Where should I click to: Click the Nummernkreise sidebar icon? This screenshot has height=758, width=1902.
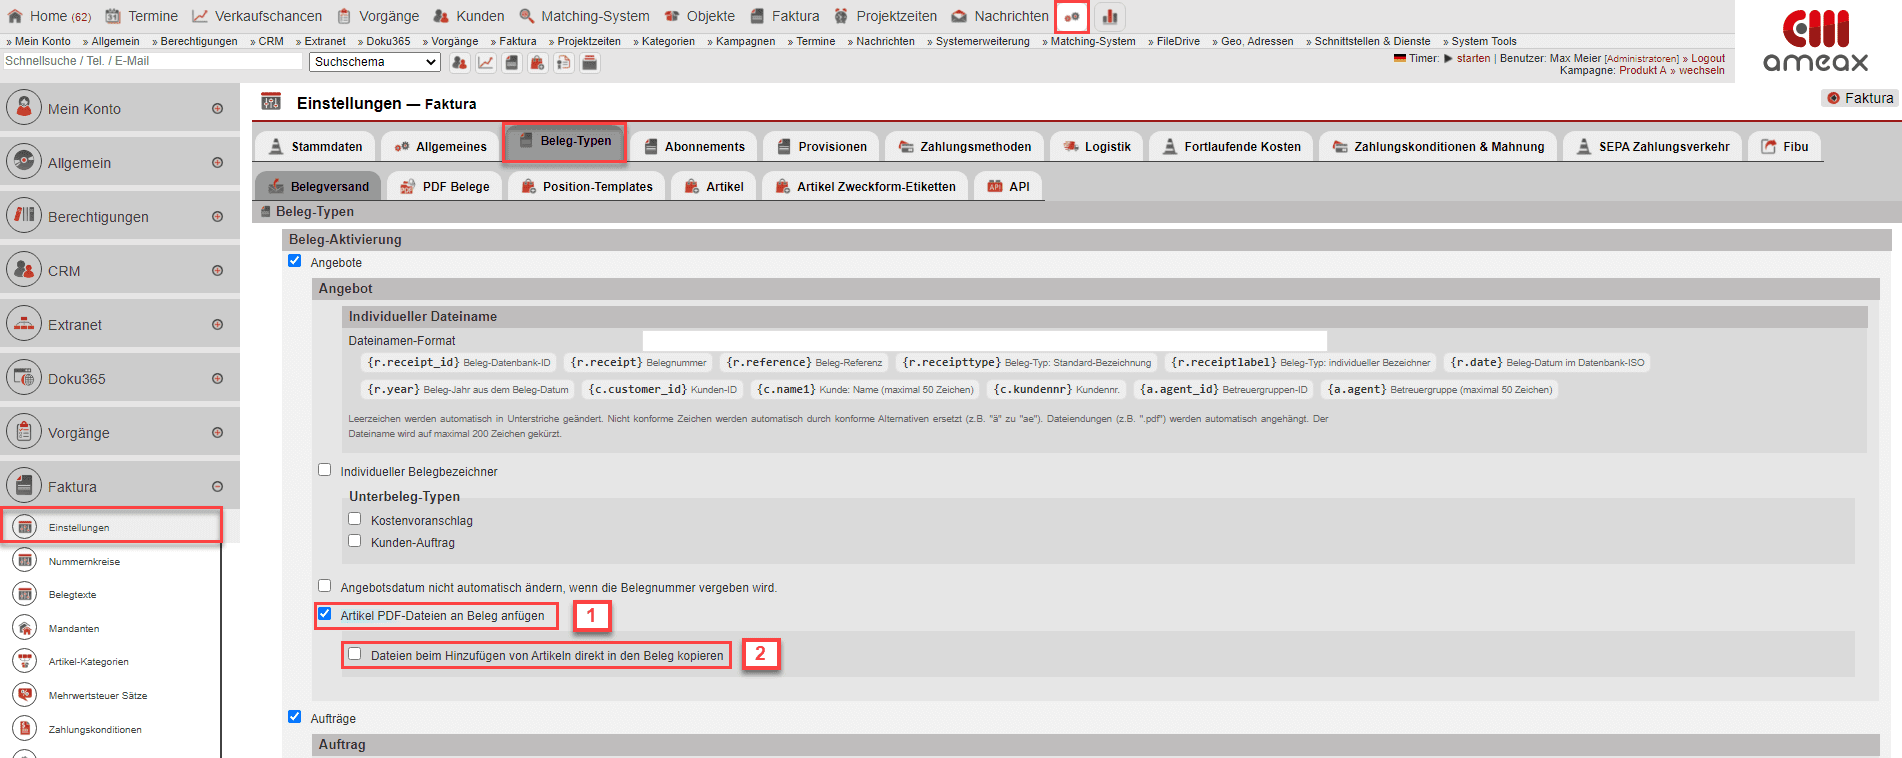click(x=25, y=561)
